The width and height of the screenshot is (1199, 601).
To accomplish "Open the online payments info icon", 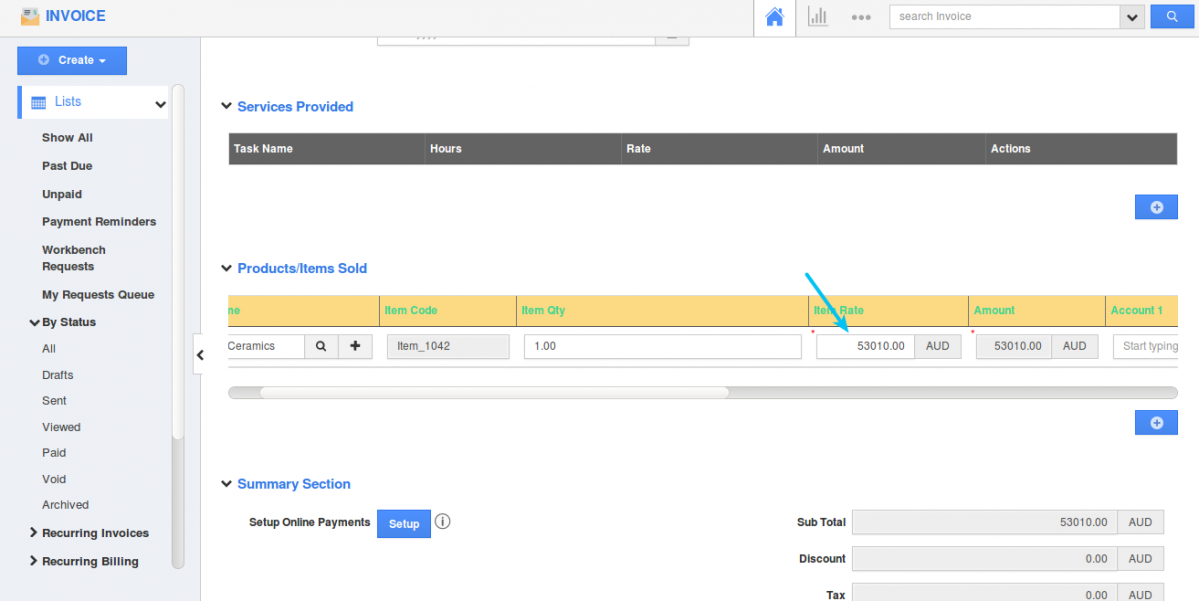I will click(x=443, y=522).
